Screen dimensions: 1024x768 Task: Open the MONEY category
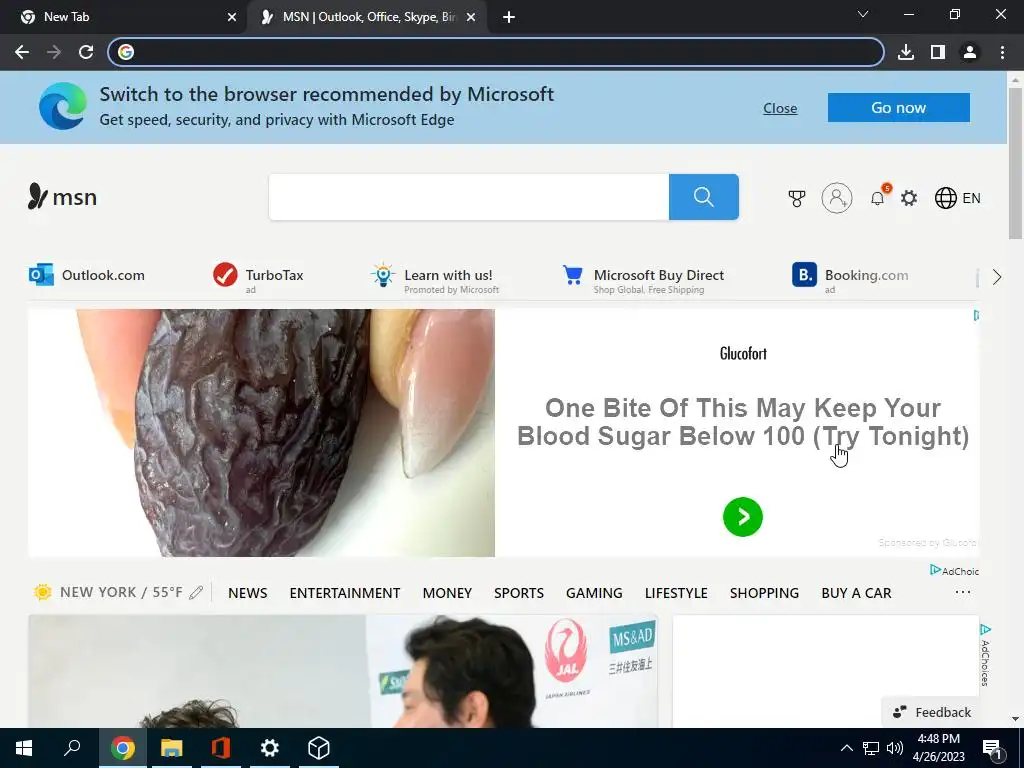[x=447, y=593]
